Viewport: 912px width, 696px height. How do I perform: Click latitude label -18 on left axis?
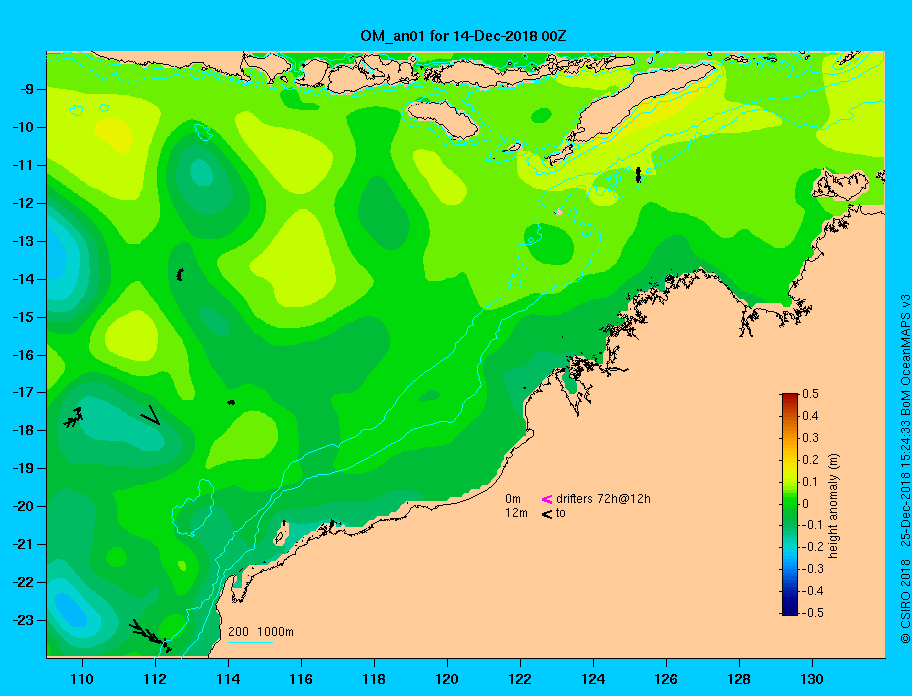pos(22,430)
